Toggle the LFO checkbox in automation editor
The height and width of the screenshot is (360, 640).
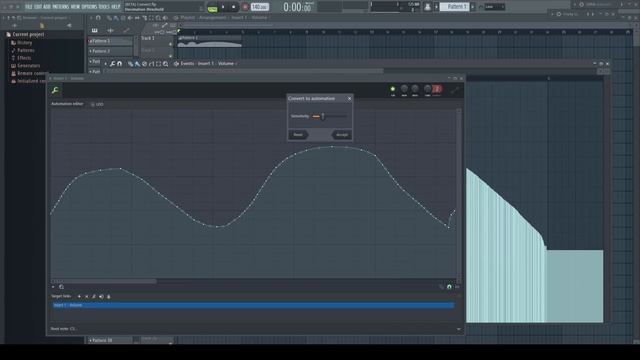tap(93, 104)
